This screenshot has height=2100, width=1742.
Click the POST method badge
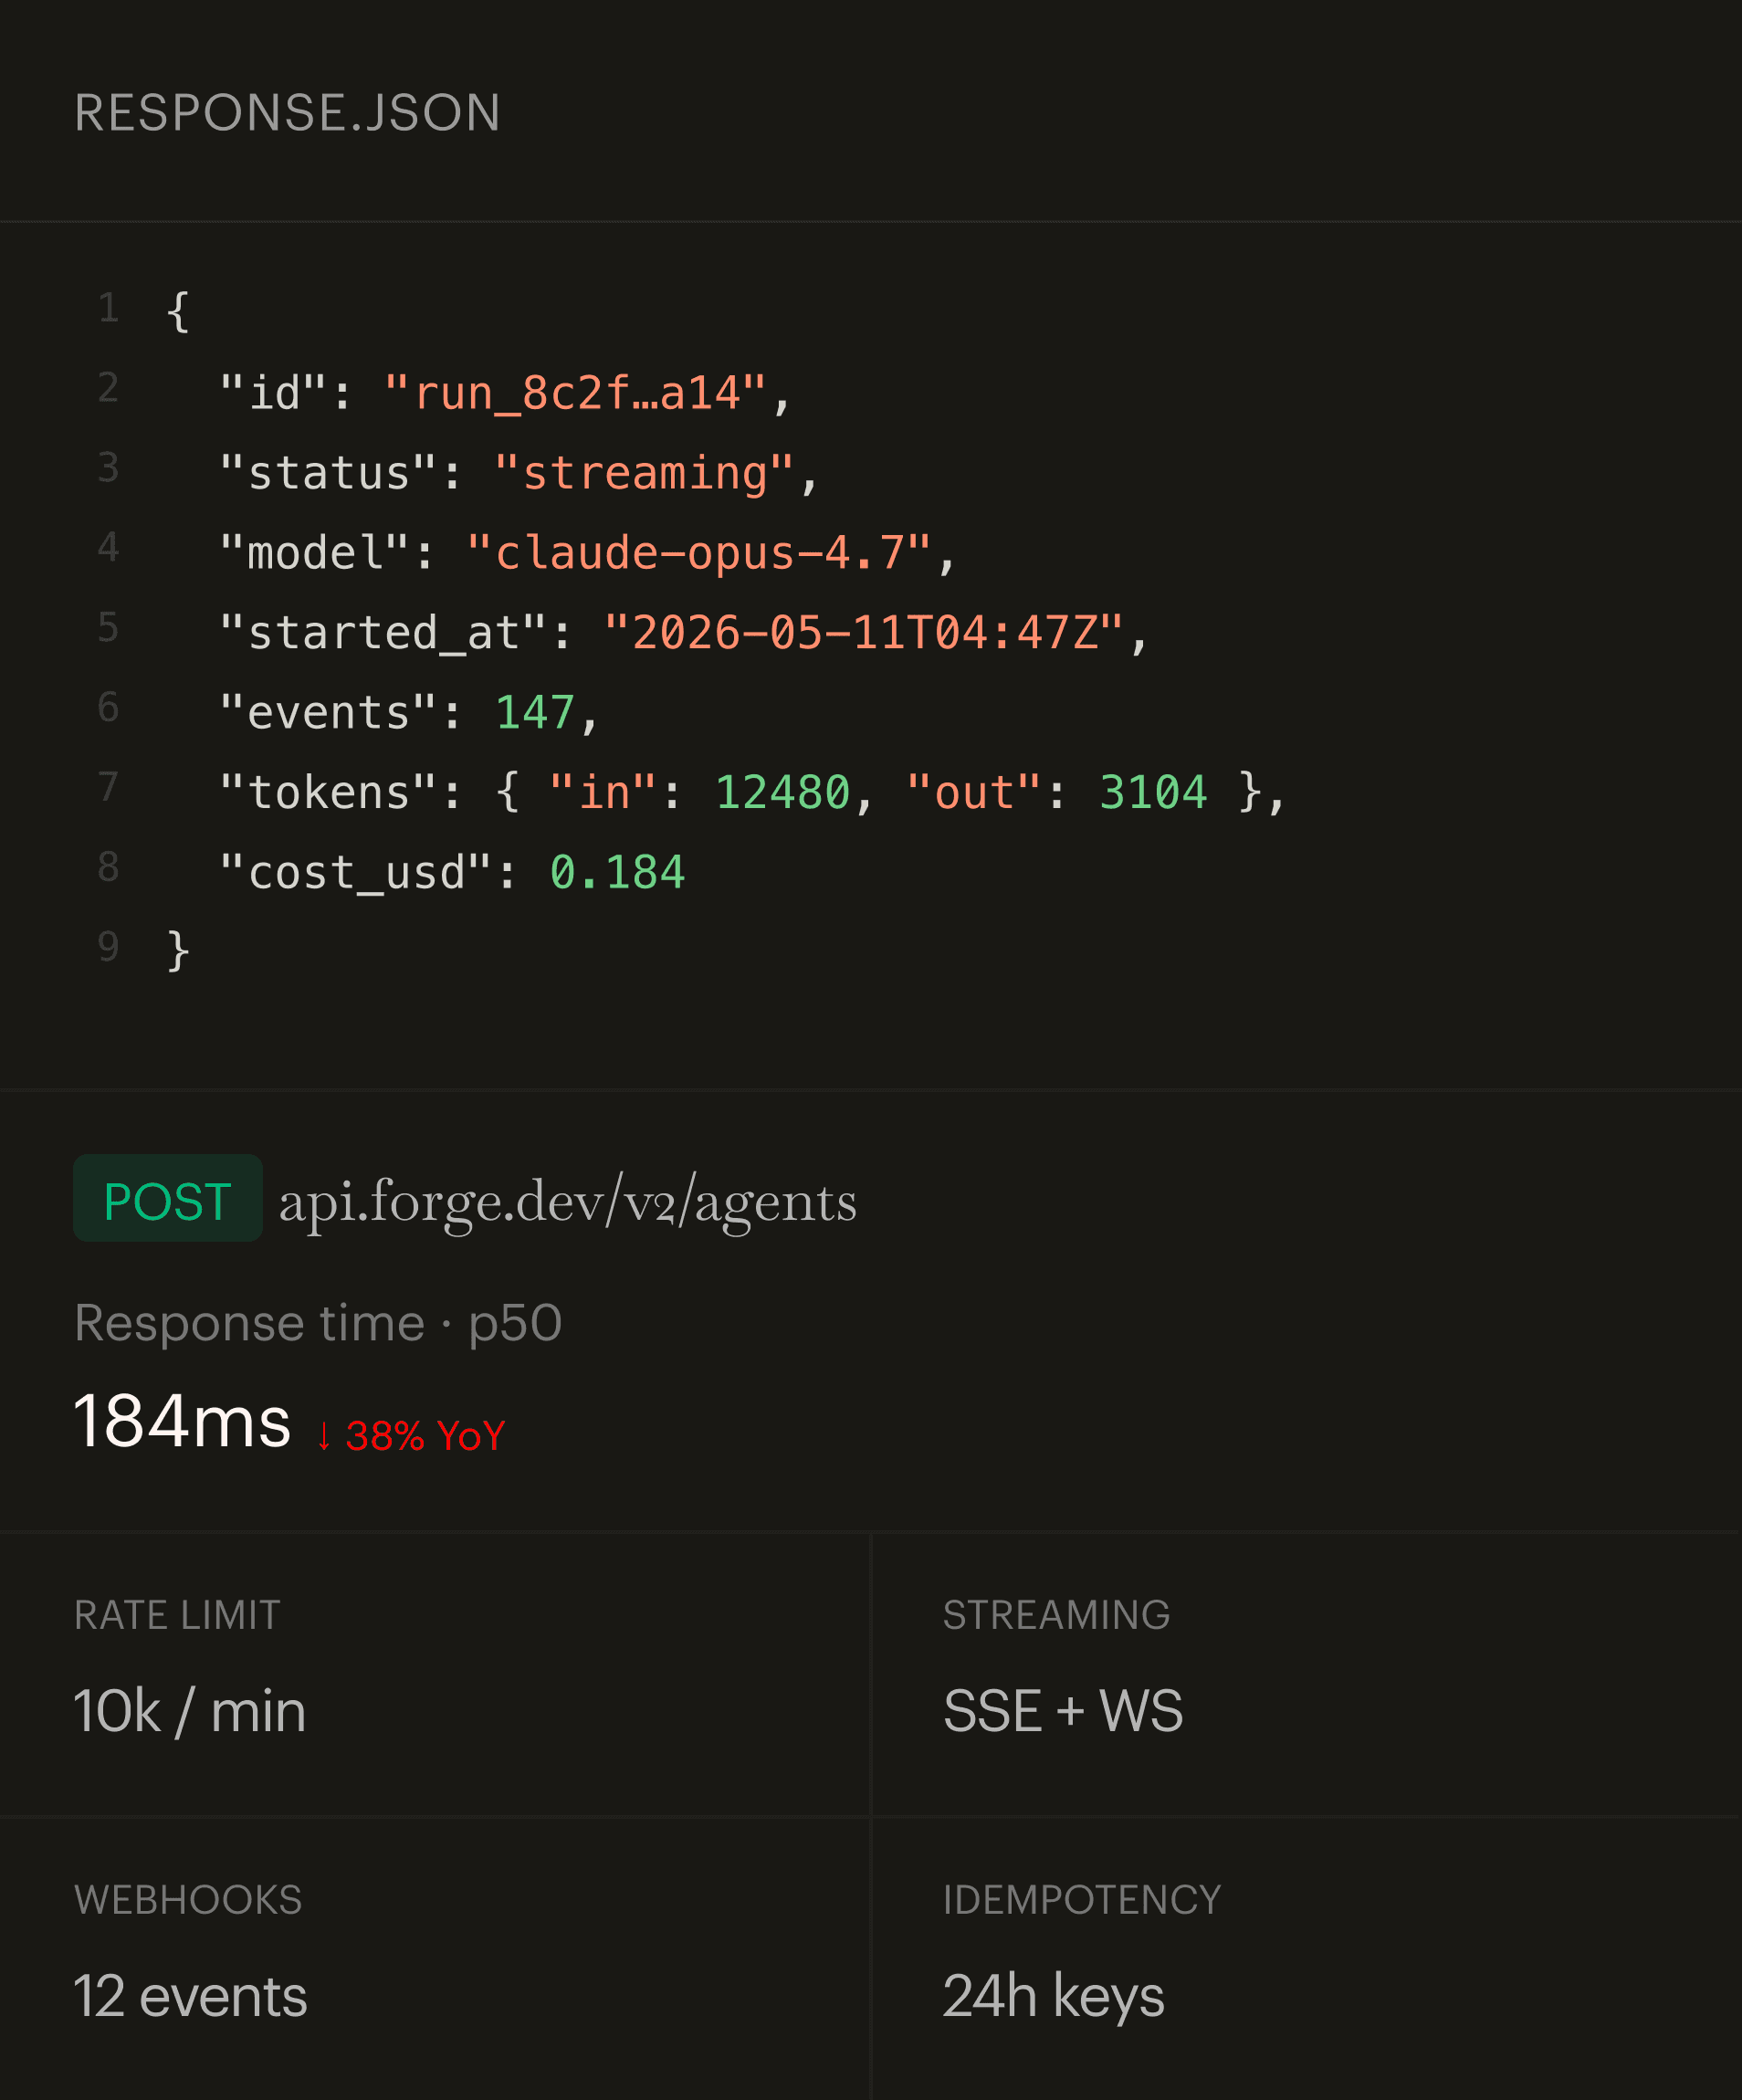point(168,1198)
